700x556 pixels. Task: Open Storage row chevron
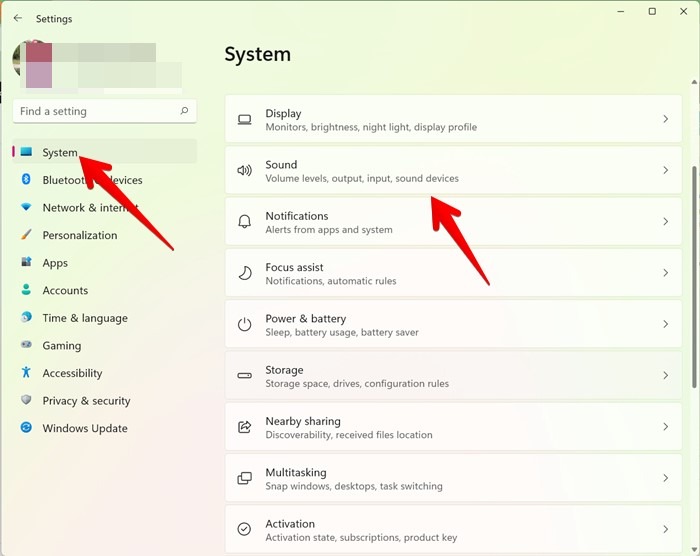coord(665,376)
